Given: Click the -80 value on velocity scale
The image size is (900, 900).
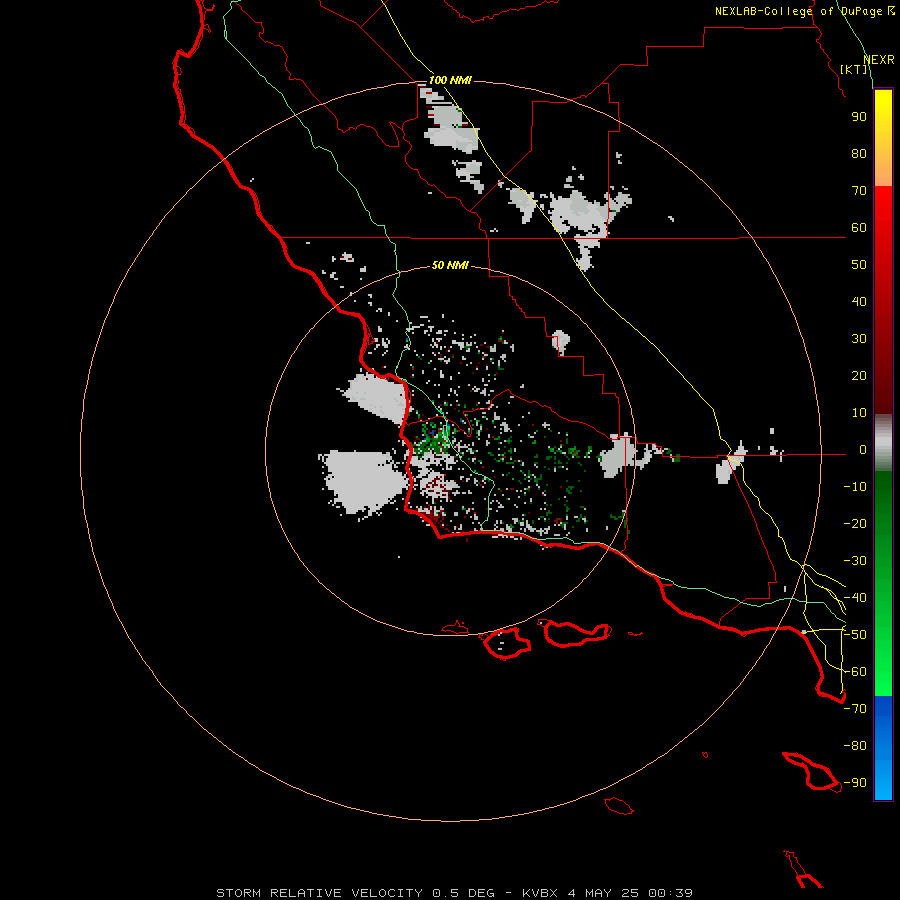Looking at the screenshot, I should pos(855,746).
